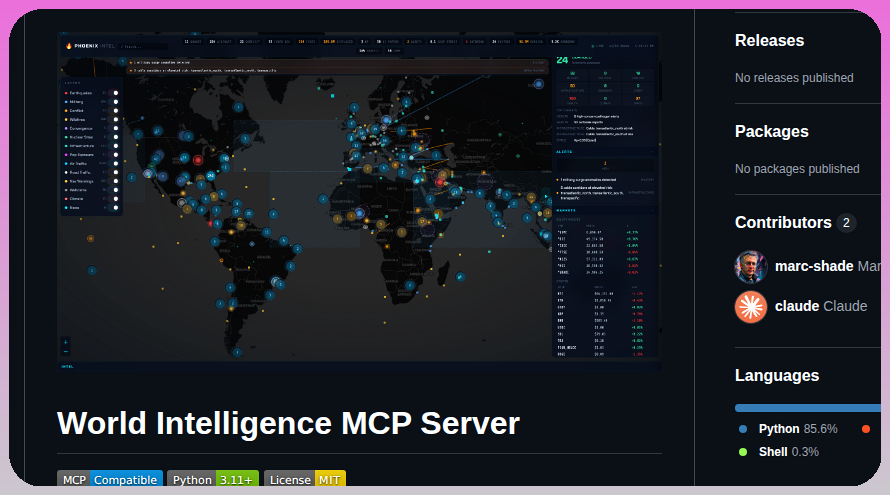Click the green Shell language dot
Screen dimensions: 890x495
coord(743,452)
